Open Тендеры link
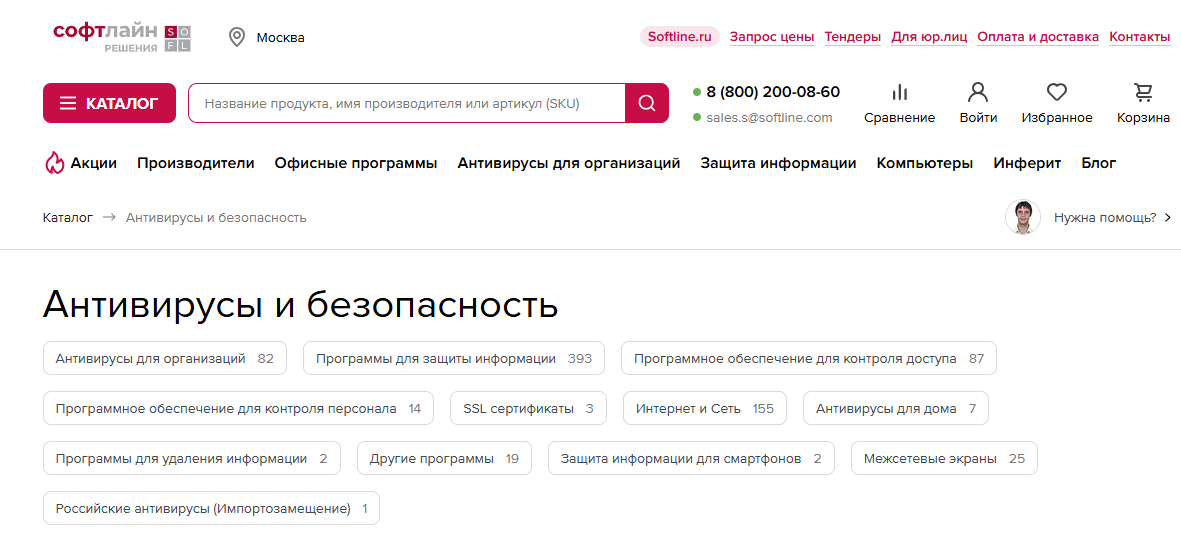This screenshot has height=538, width=1181. pyautogui.click(x=853, y=37)
